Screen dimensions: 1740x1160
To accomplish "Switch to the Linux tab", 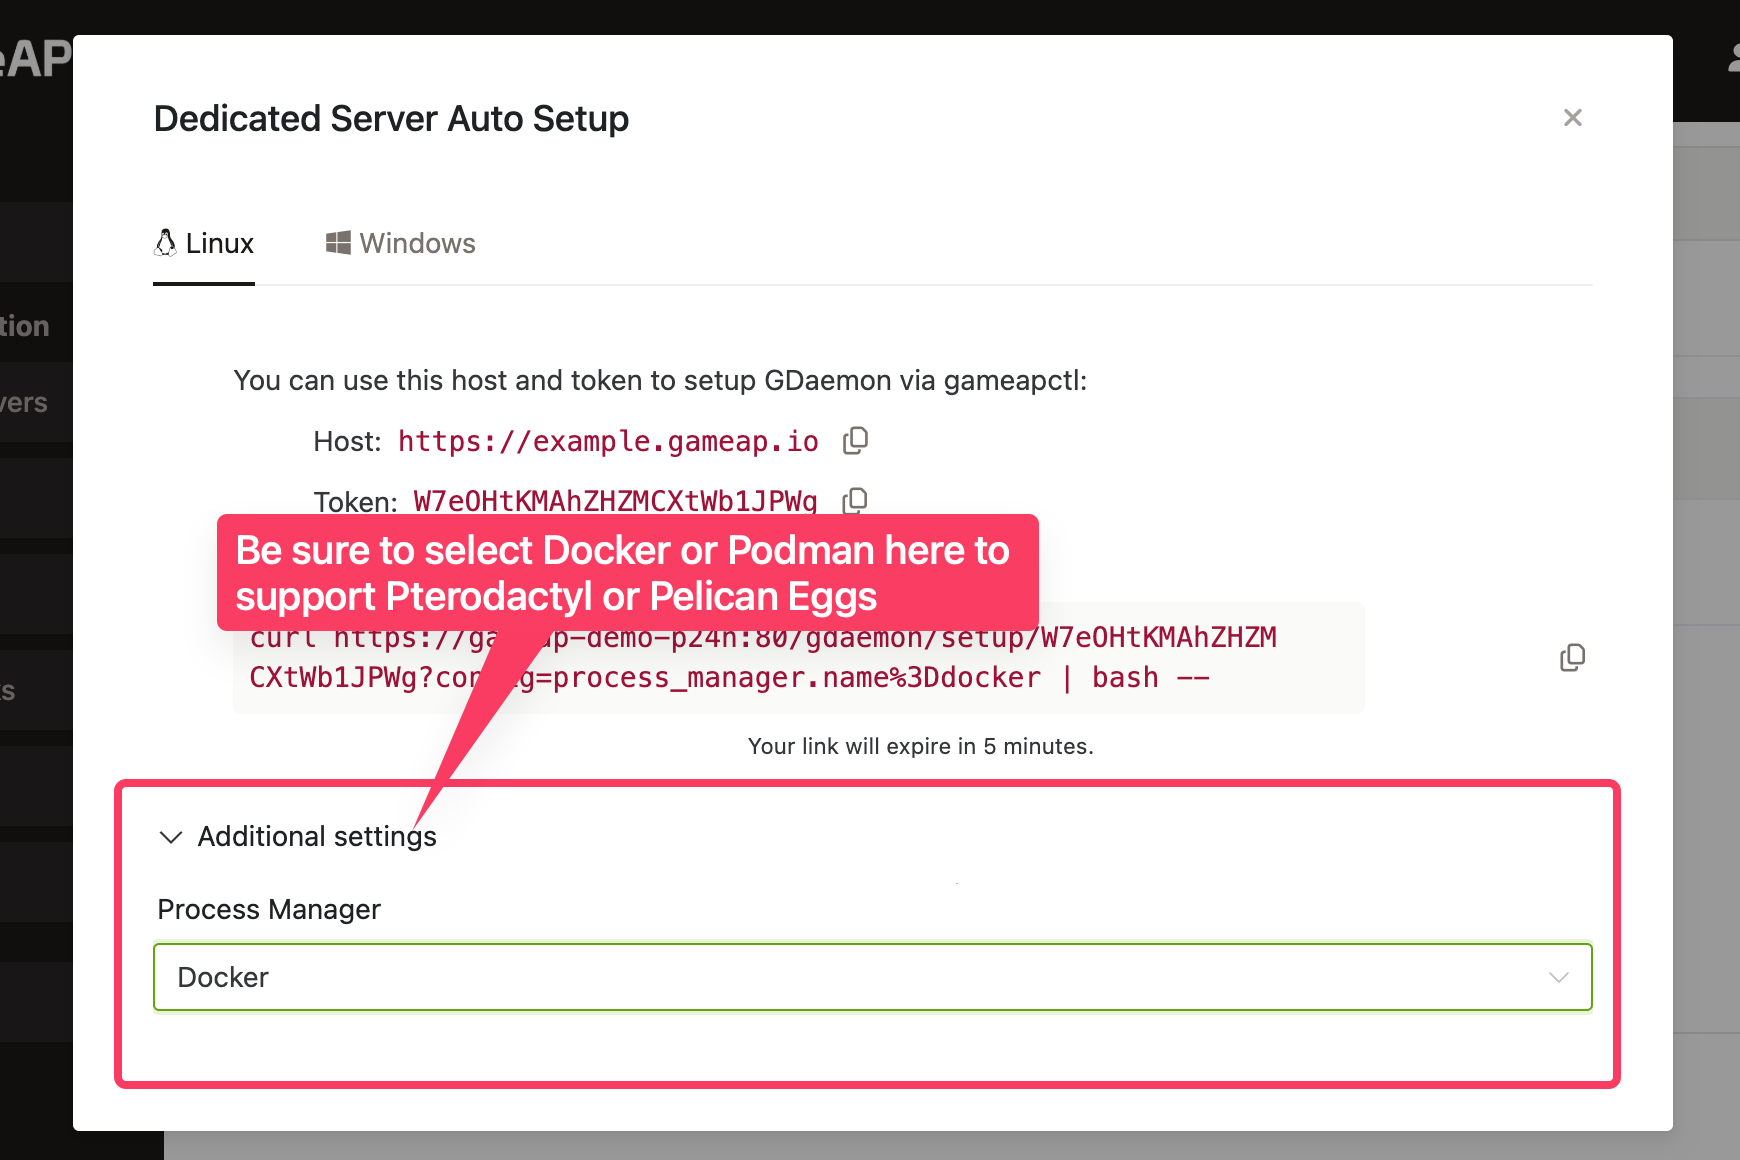I will click(204, 244).
